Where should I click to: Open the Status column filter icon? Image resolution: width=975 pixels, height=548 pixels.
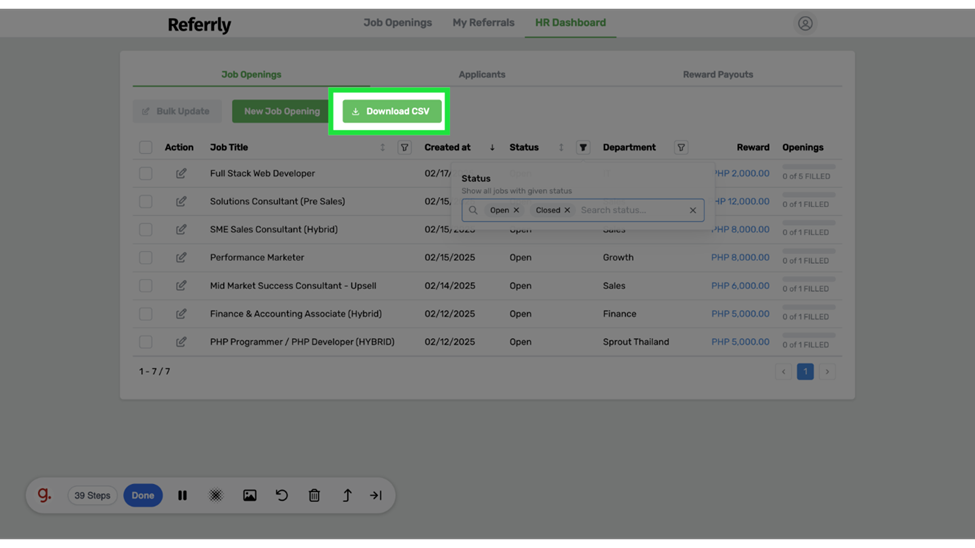click(583, 147)
